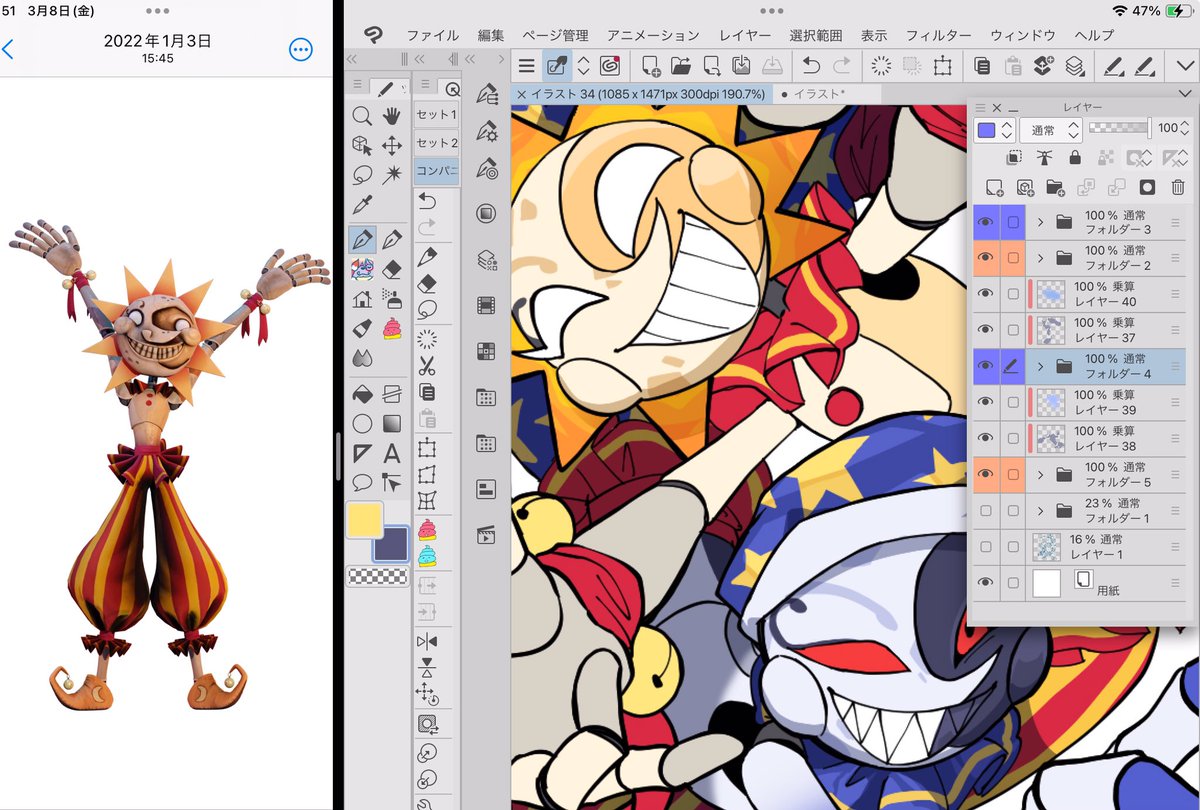Show hidden レイヤー 1 via visibility box
The height and width of the screenshot is (810, 1200).
coord(985,546)
